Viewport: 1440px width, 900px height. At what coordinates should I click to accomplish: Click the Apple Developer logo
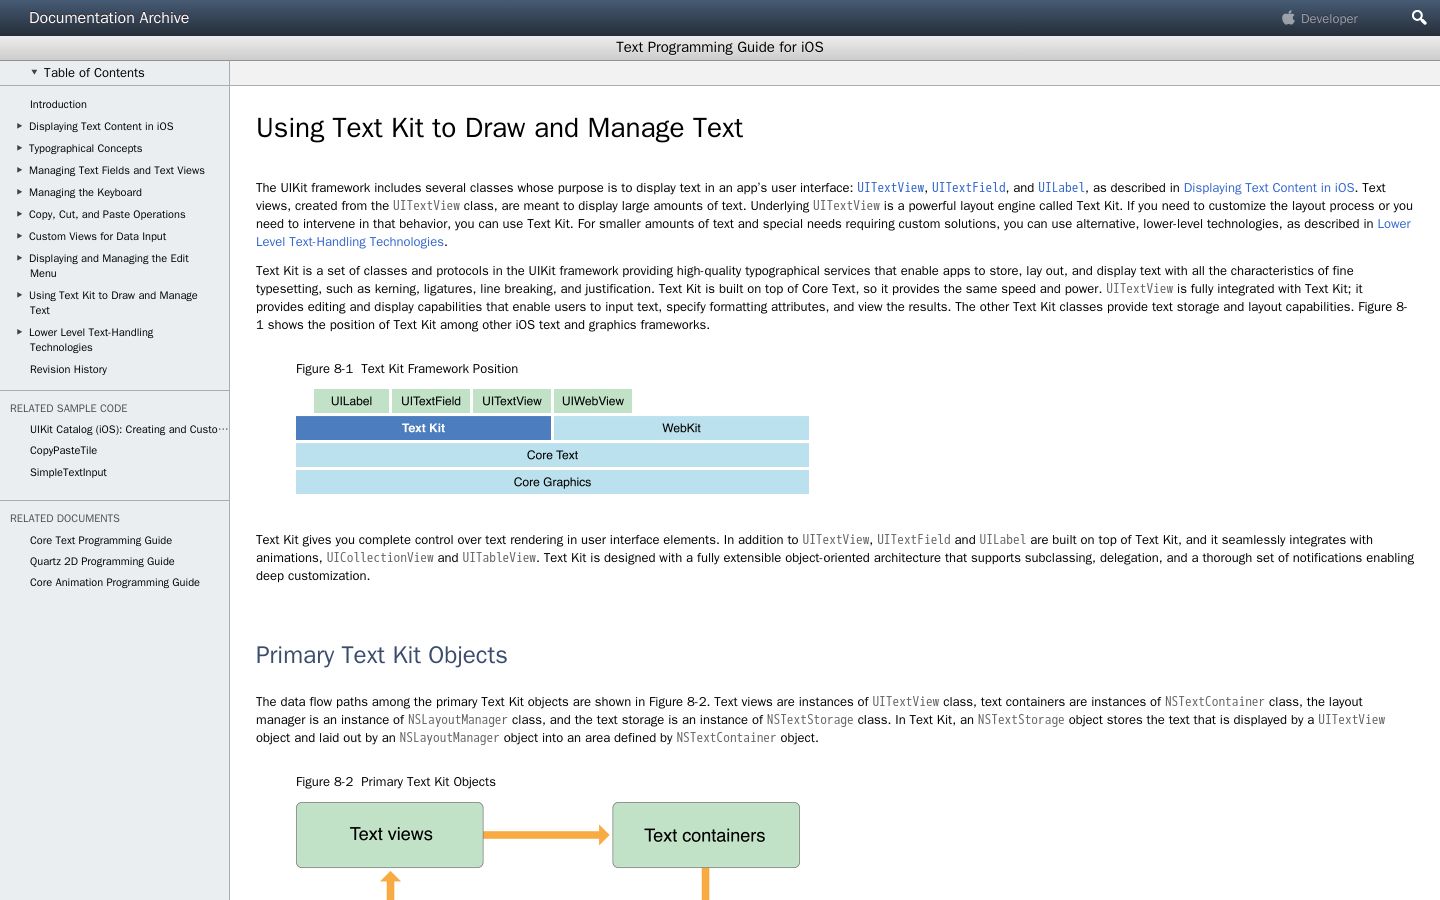(x=1320, y=18)
